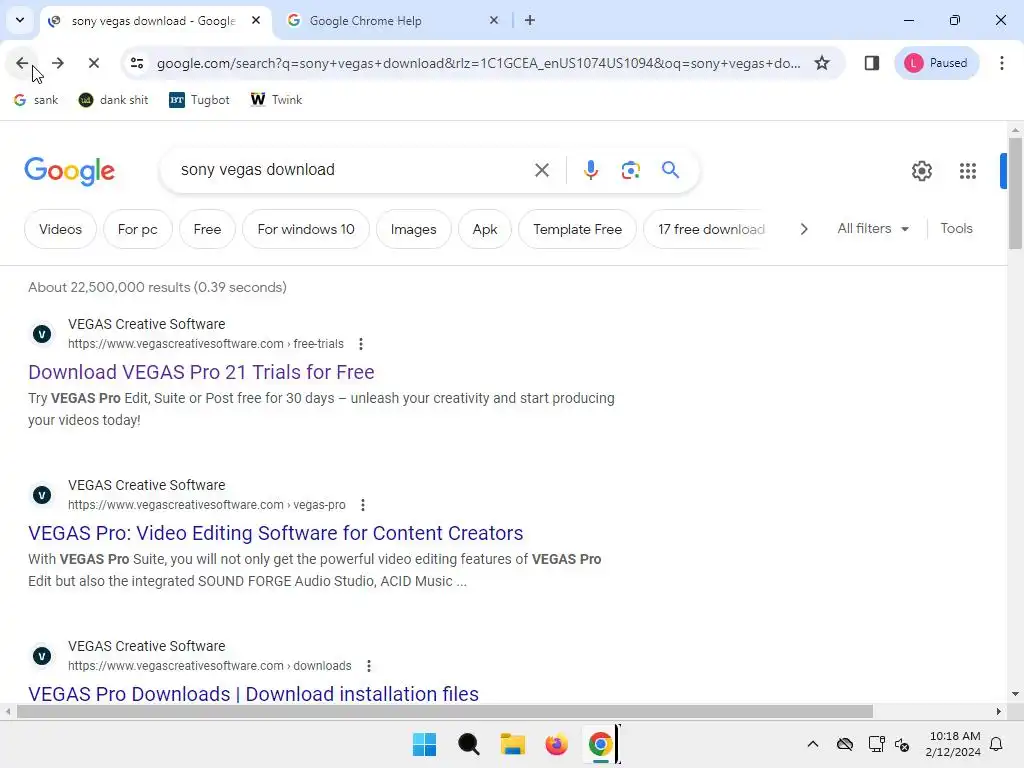Open more options for vegas-pro result
The height and width of the screenshot is (768, 1024).
pyautogui.click(x=362, y=505)
